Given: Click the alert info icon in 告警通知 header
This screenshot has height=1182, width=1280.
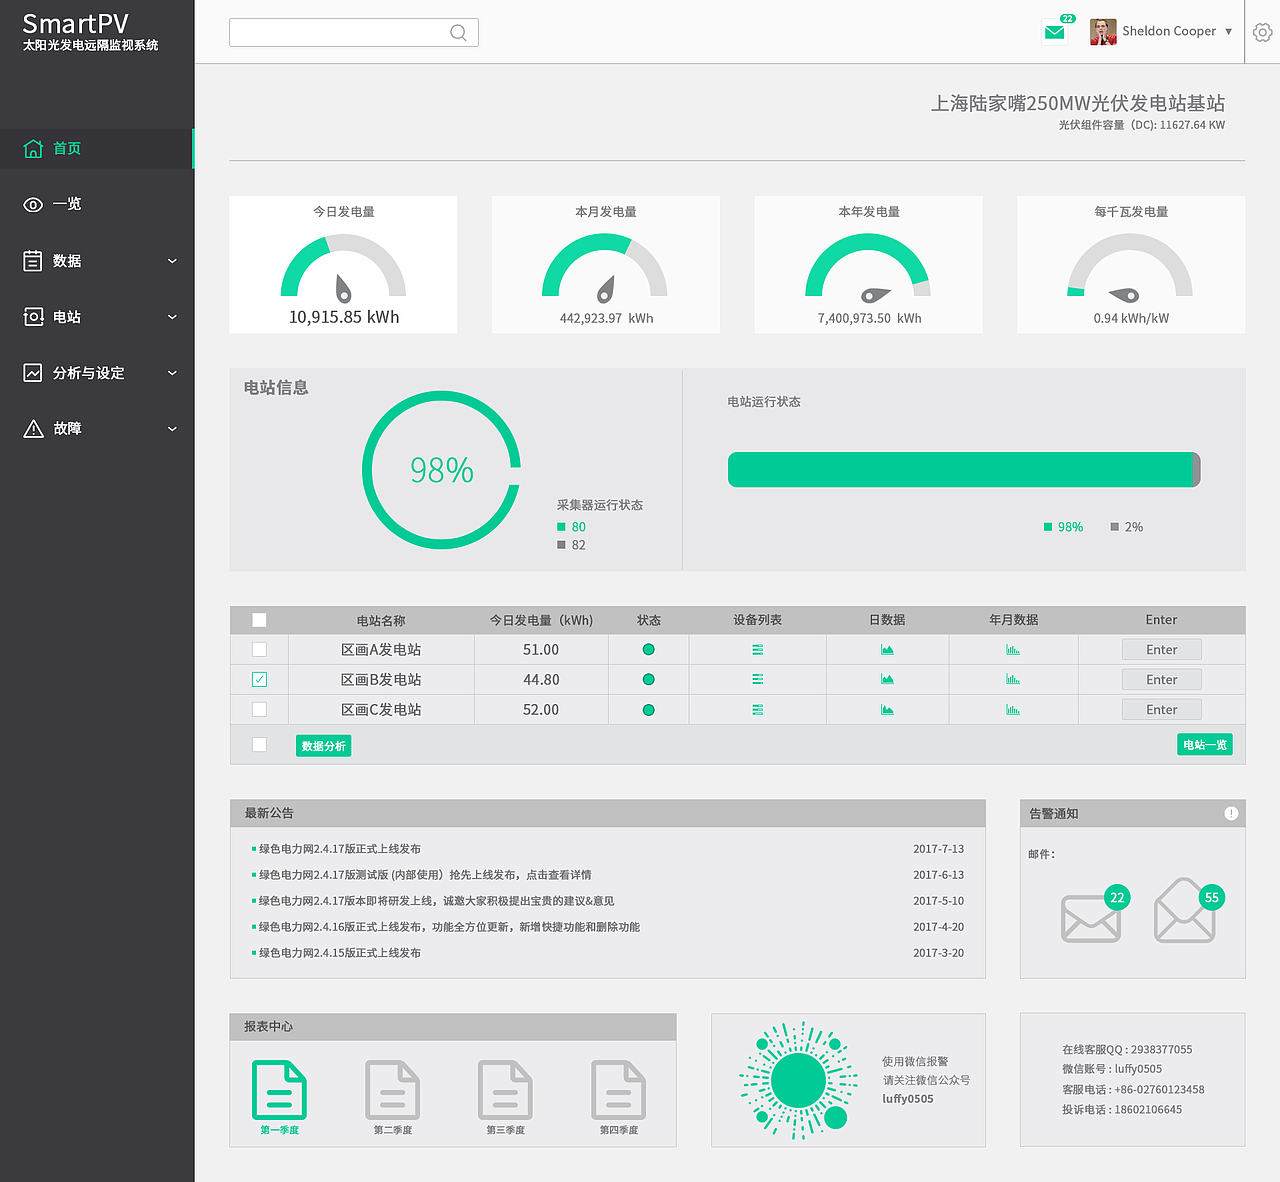Looking at the screenshot, I should [x=1231, y=814].
